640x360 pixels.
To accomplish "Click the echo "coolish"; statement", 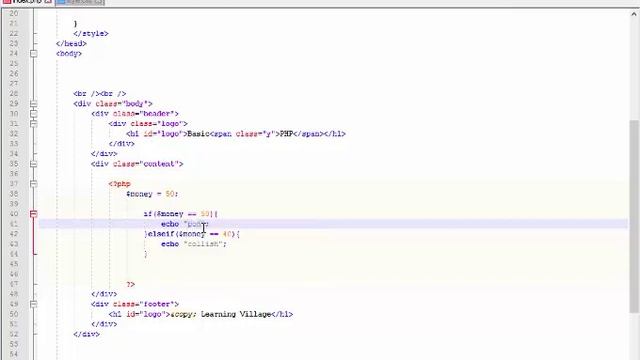I will pyautogui.click(x=193, y=244).
